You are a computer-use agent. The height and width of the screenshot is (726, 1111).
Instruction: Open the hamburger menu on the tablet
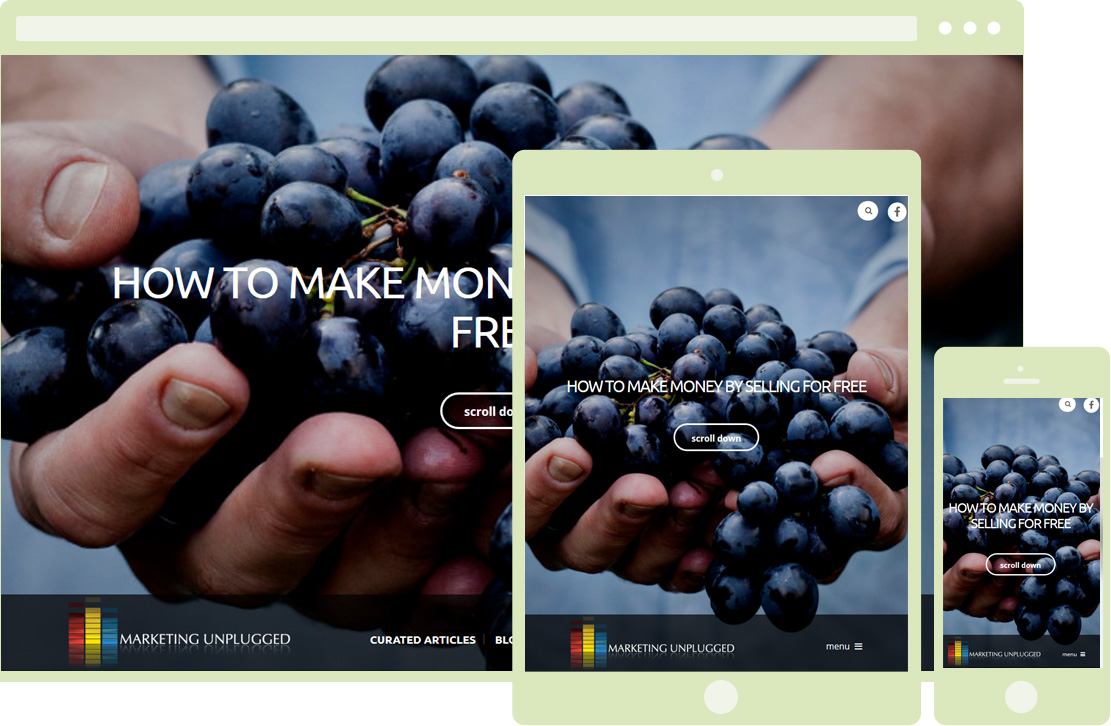point(844,647)
